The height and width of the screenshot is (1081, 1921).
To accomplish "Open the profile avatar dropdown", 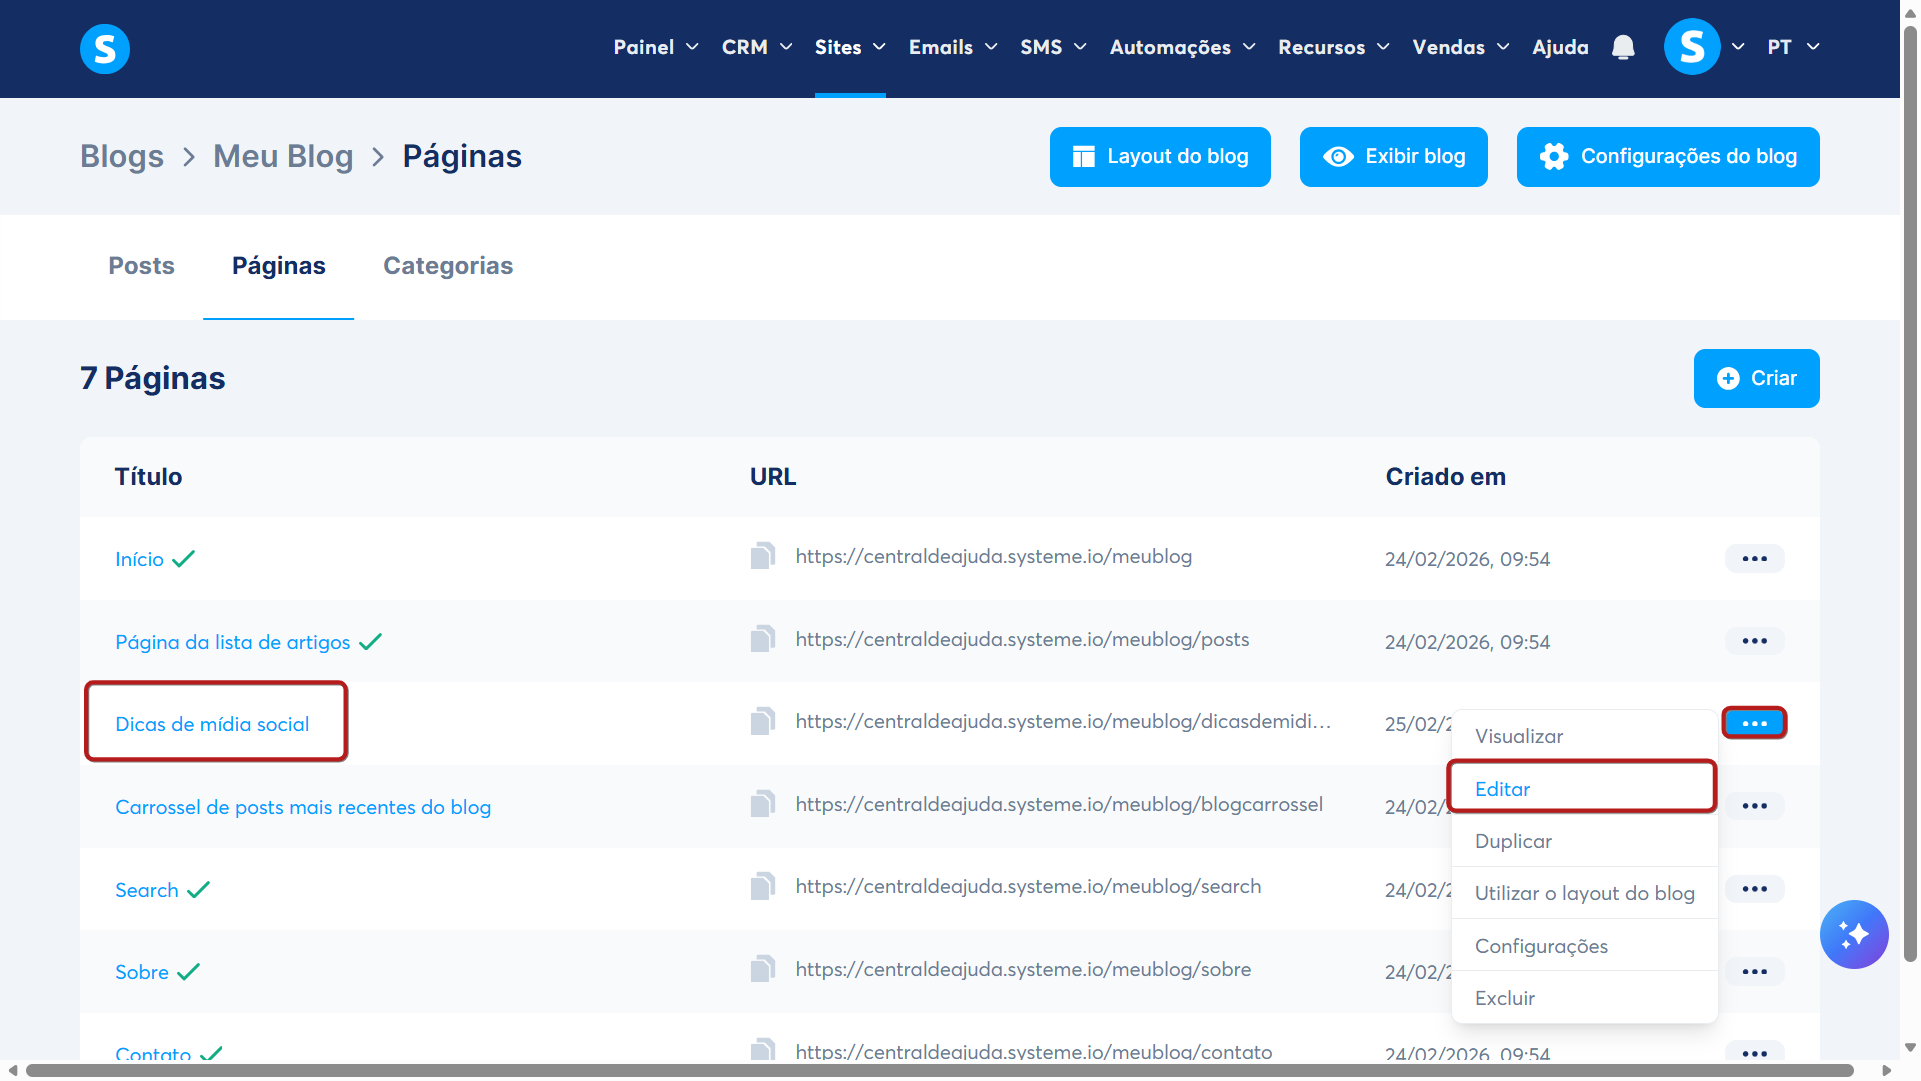I will click(x=1703, y=47).
